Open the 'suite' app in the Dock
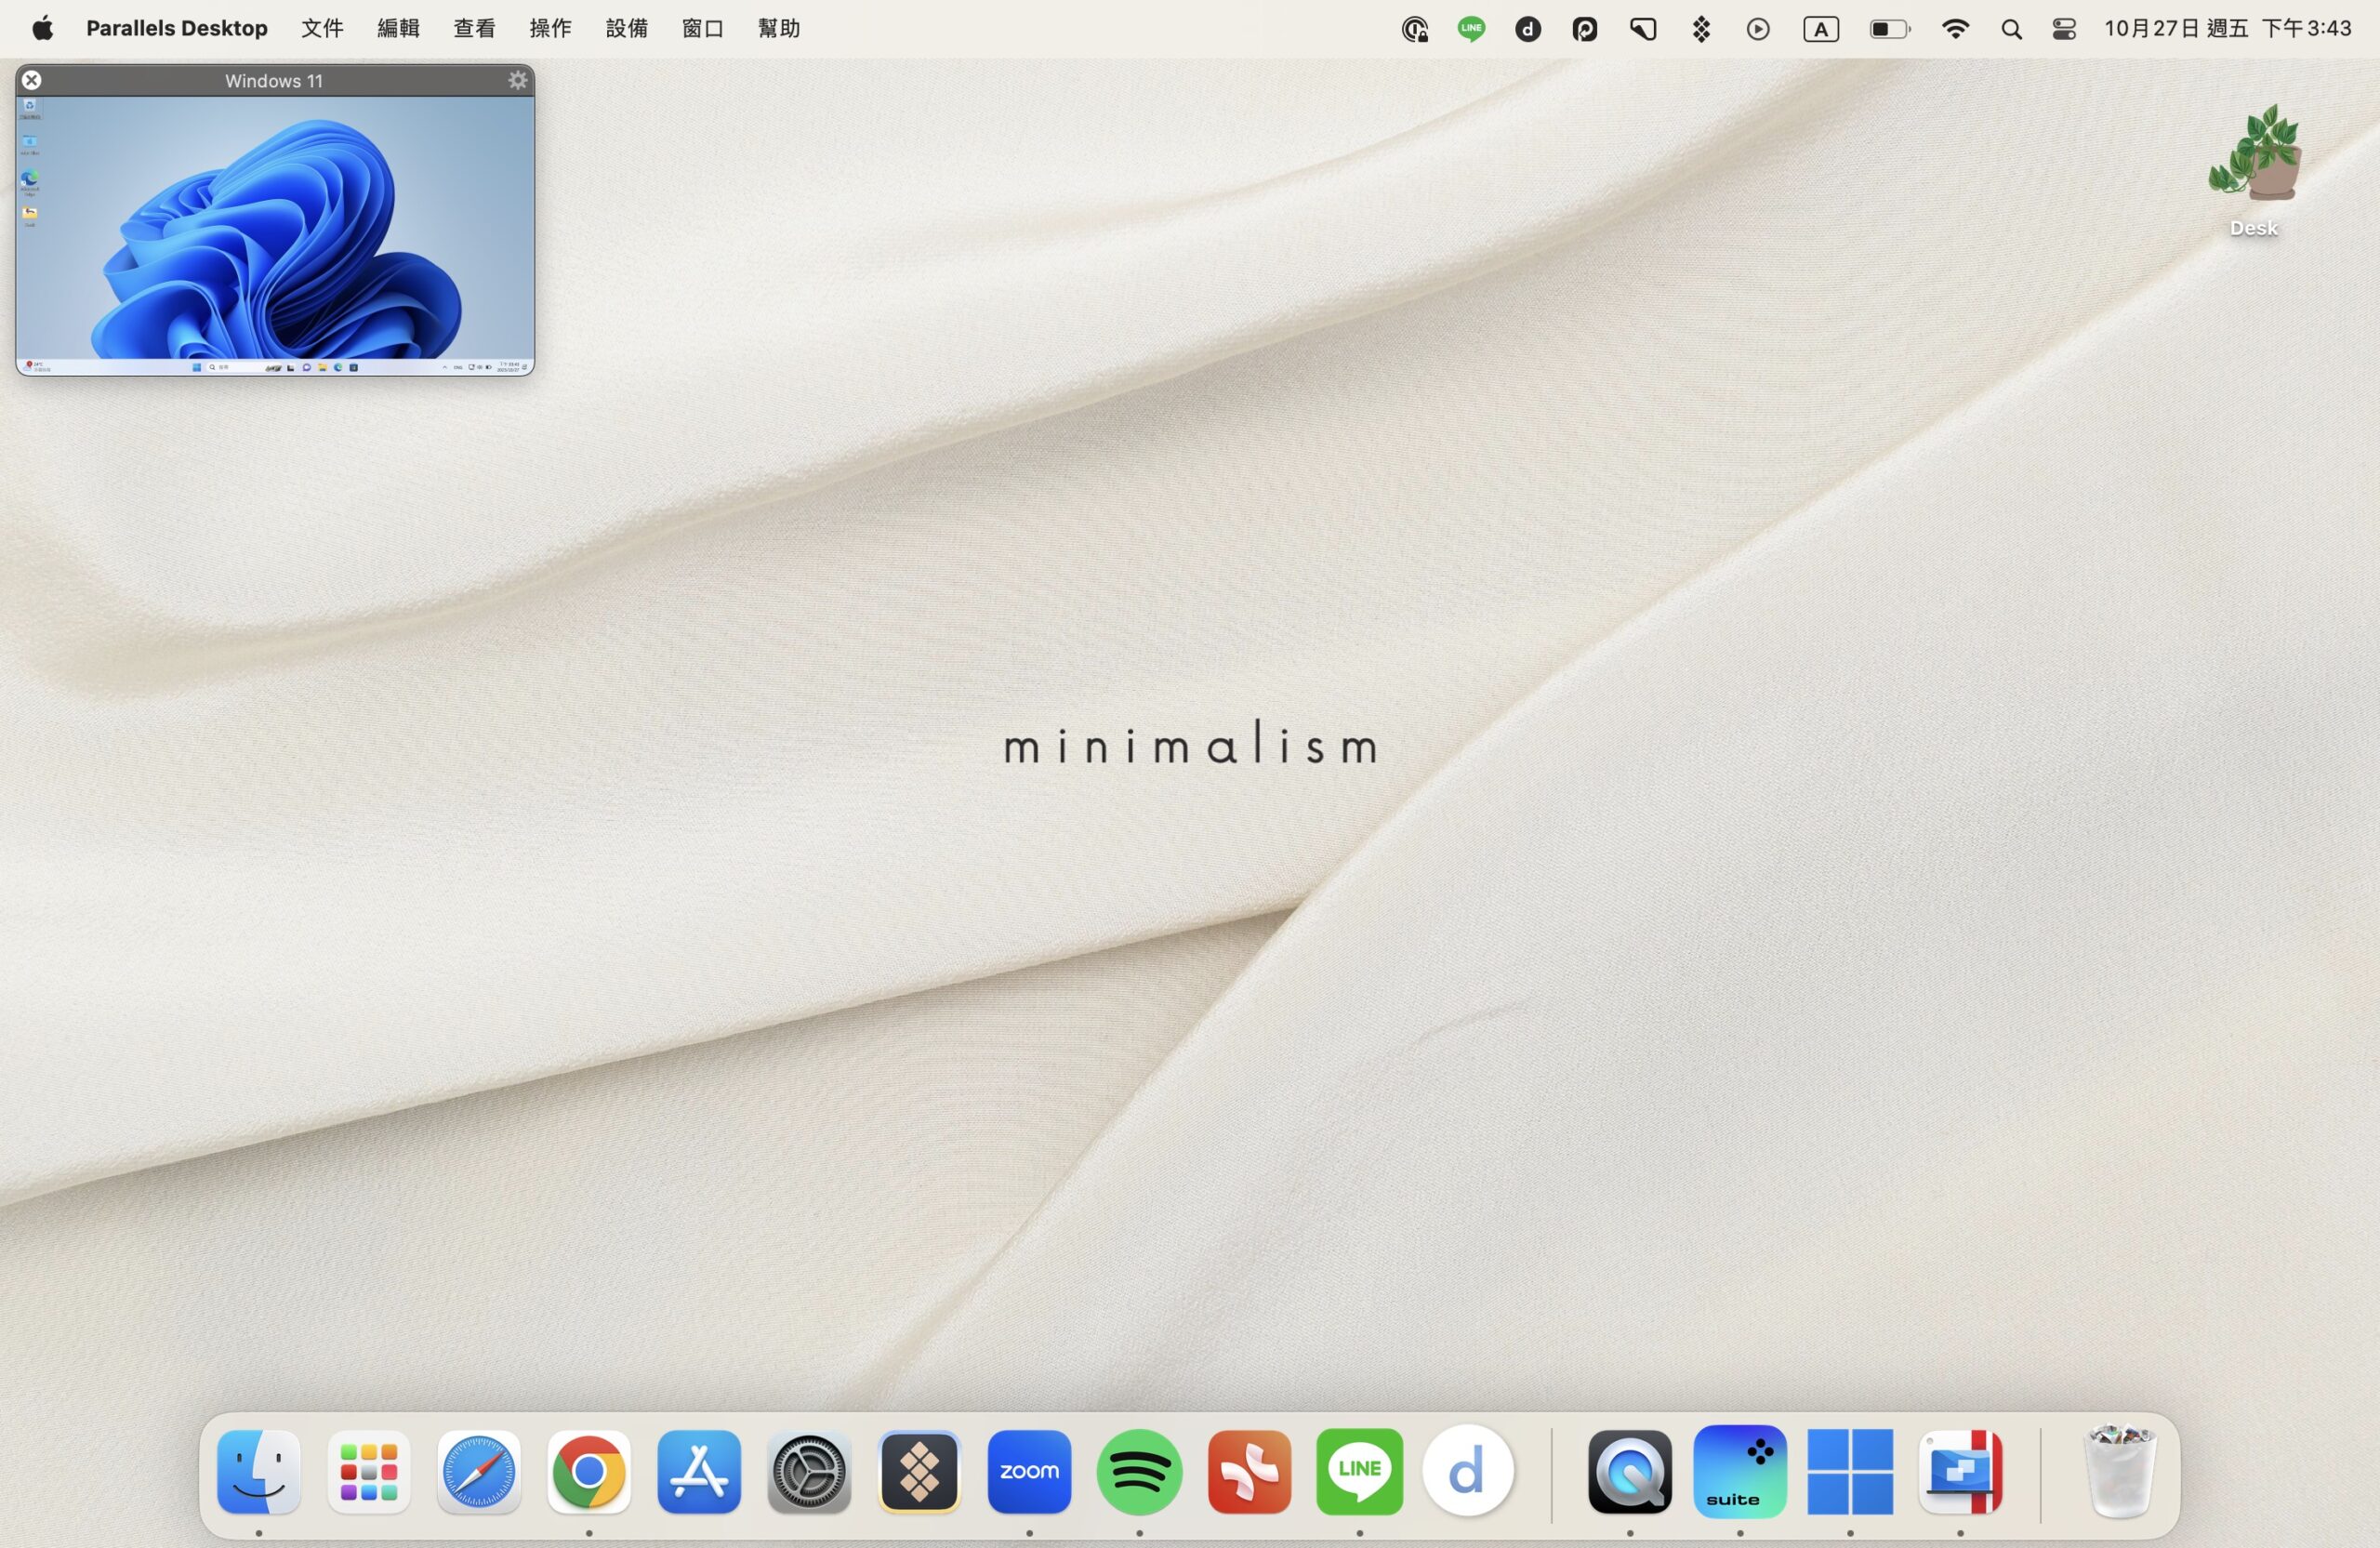This screenshot has height=1548, width=2380. click(x=1740, y=1471)
